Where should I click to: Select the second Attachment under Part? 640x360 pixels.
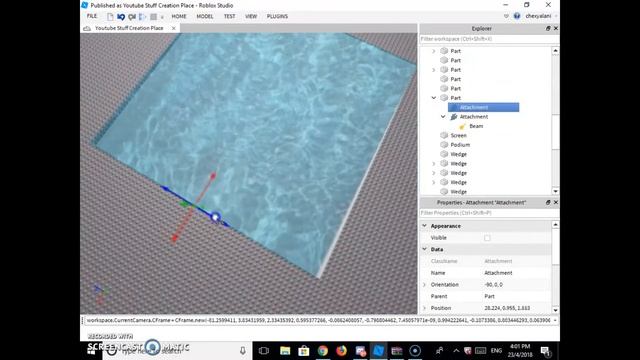point(473,117)
